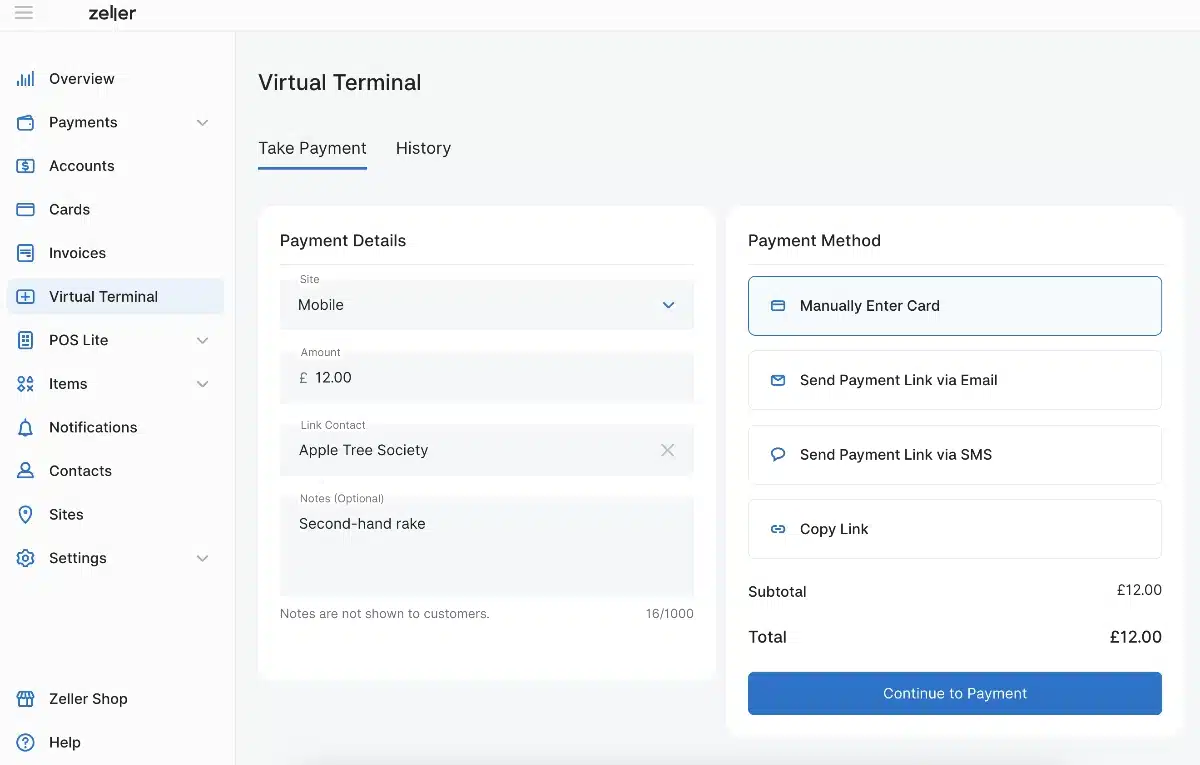
Task: Click the Settings gear icon
Action: coord(26,558)
